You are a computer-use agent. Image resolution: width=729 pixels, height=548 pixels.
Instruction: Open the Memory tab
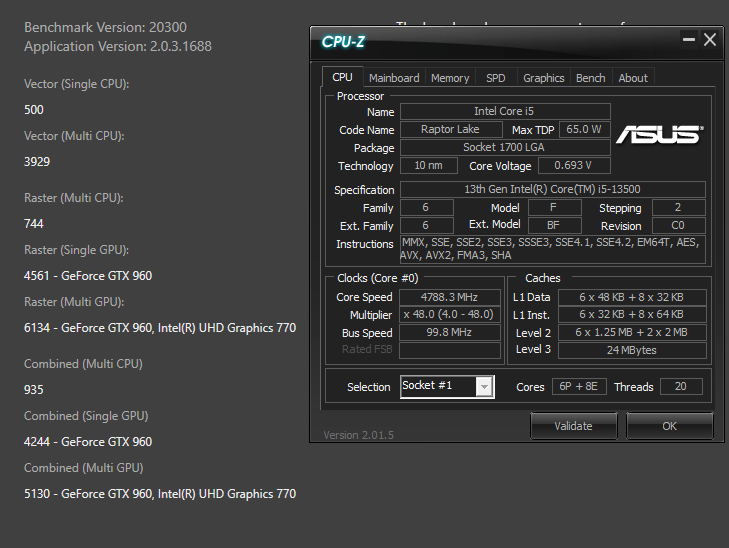click(x=450, y=78)
